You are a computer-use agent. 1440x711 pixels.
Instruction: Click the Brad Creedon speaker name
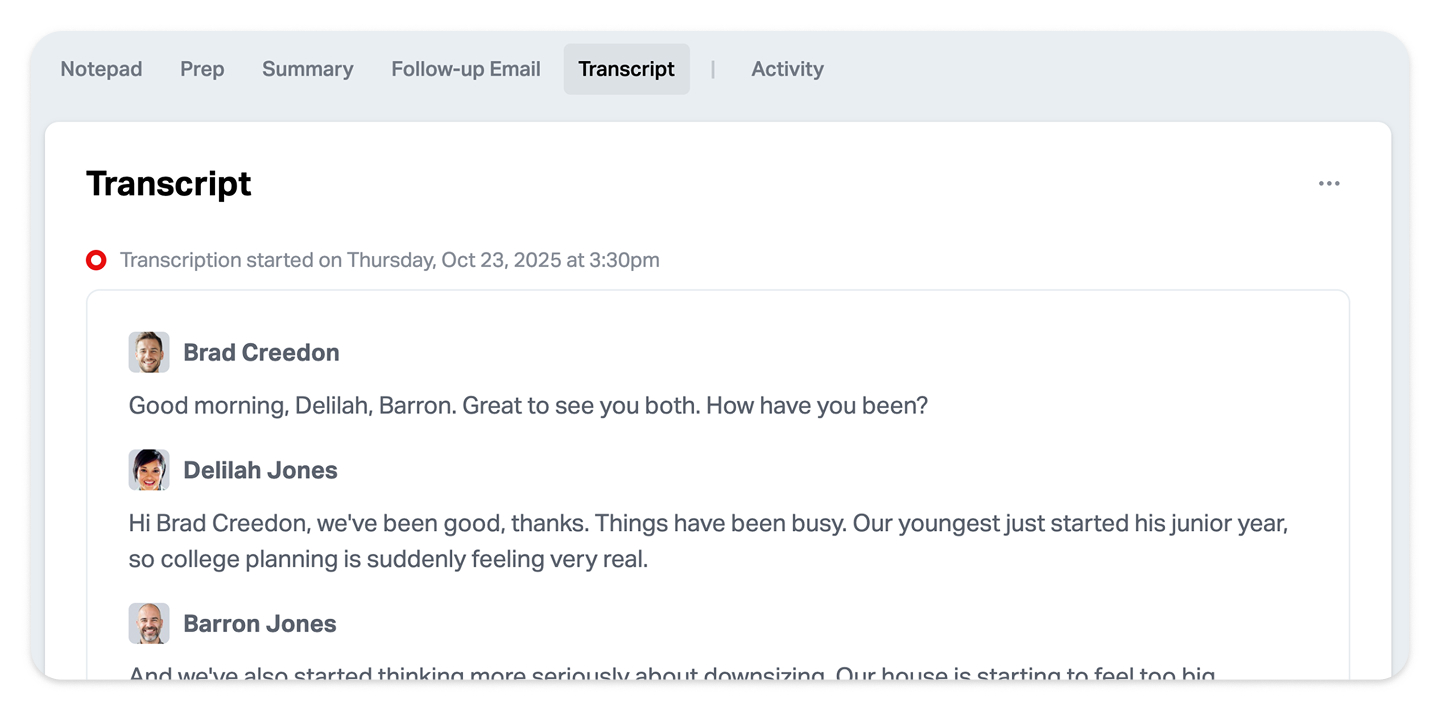click(261, 353)
